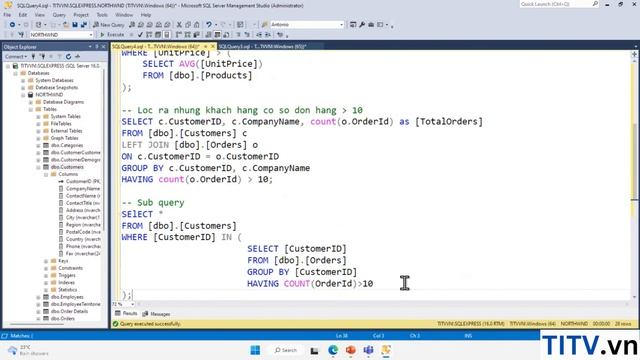The width and height of the screenshot is (640, 360).
Task: Click the Database Engine Query icon
Action: 132,24
